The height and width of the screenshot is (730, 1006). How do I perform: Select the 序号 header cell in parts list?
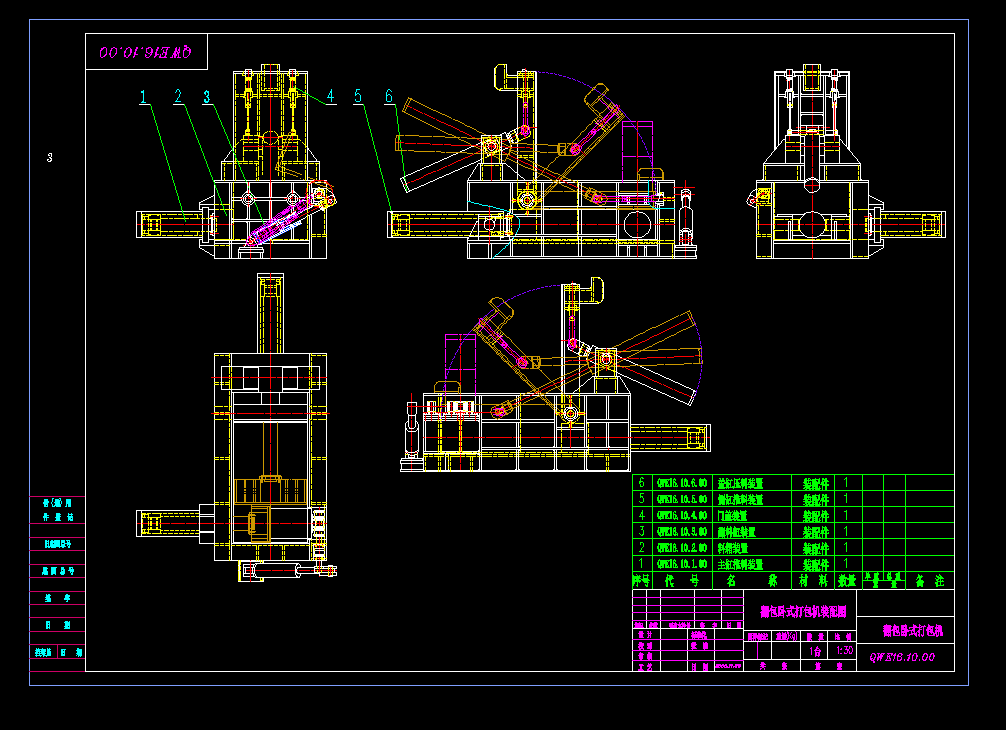click(x=641, y=580)
